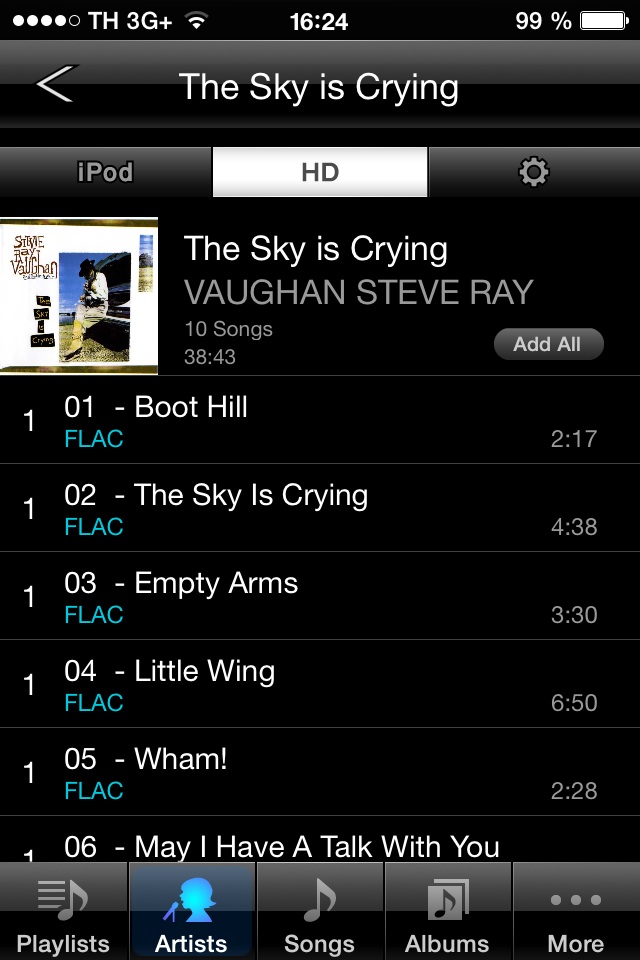This screenshot has width=640, height=960.
Task: Play track 03 Empty Arms
Action: (320, 596)
